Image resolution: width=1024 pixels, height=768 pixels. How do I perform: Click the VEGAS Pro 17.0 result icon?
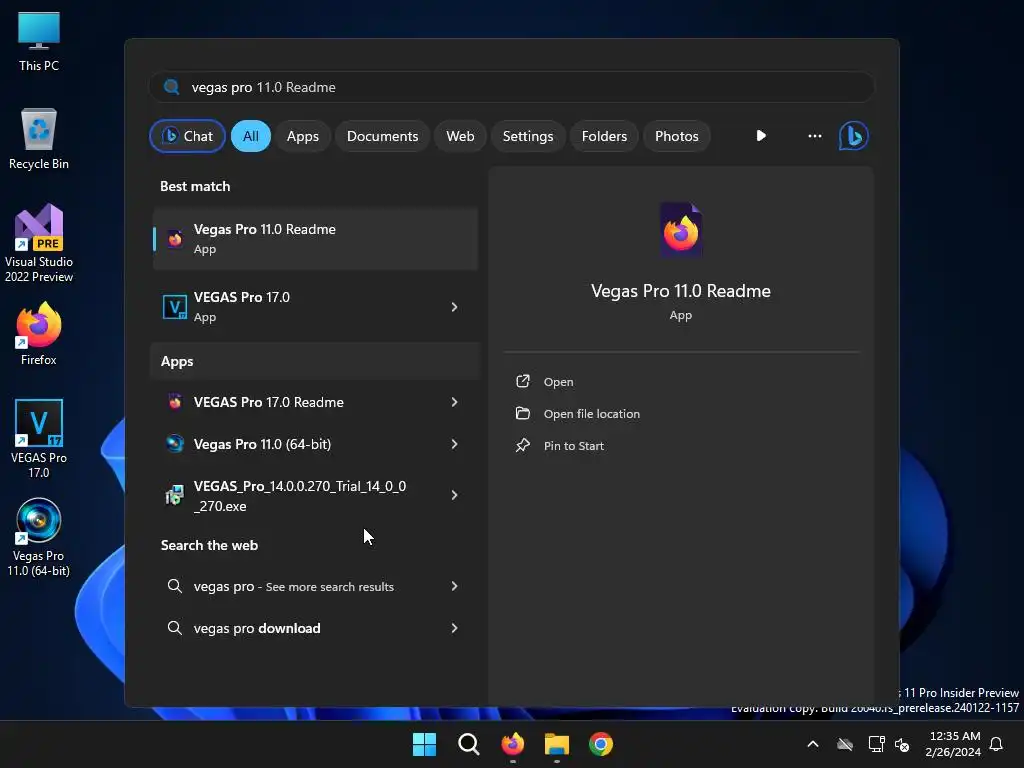pyautogui.click(x=174, y=306)
